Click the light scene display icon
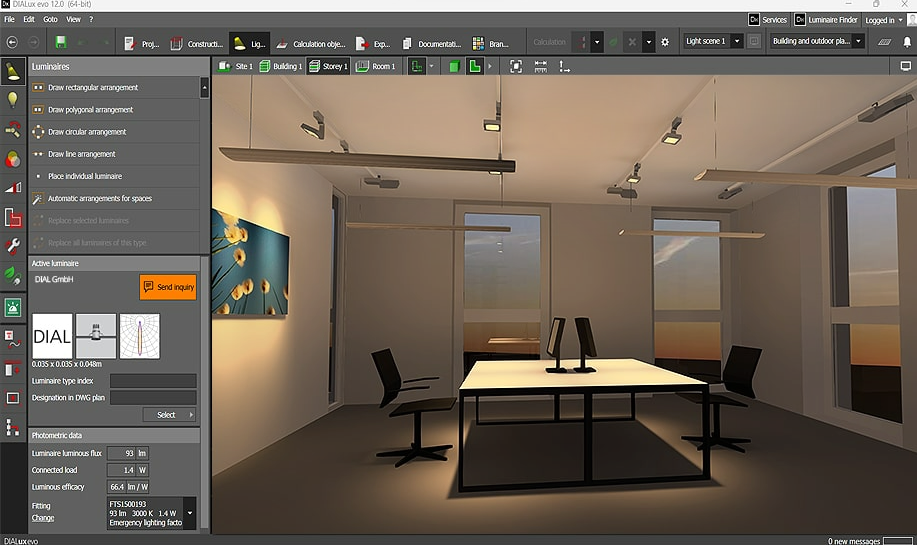917x545 pixels. [754, 42]
